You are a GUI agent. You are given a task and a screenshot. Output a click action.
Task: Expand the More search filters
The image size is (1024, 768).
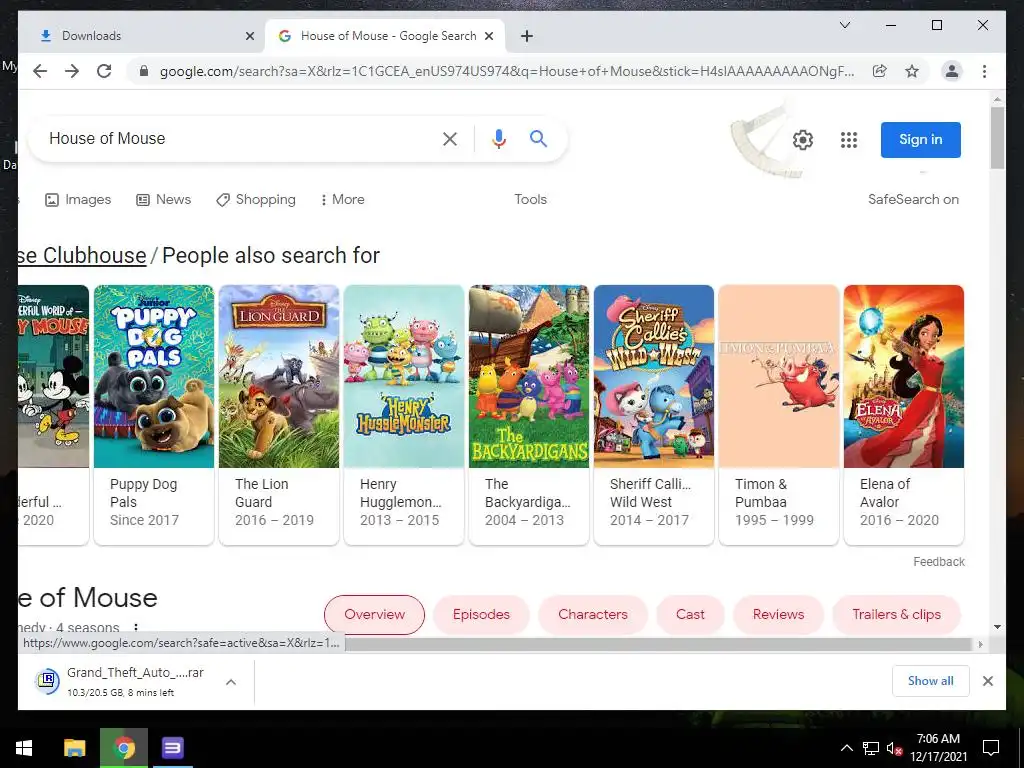(x=342, y=200)
